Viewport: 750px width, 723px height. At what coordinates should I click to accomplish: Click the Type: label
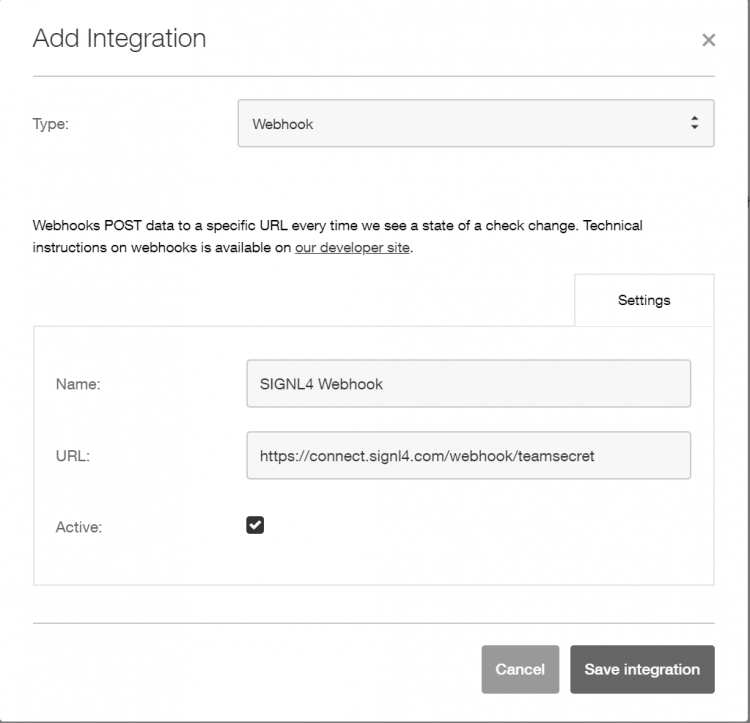coord(51,124)
